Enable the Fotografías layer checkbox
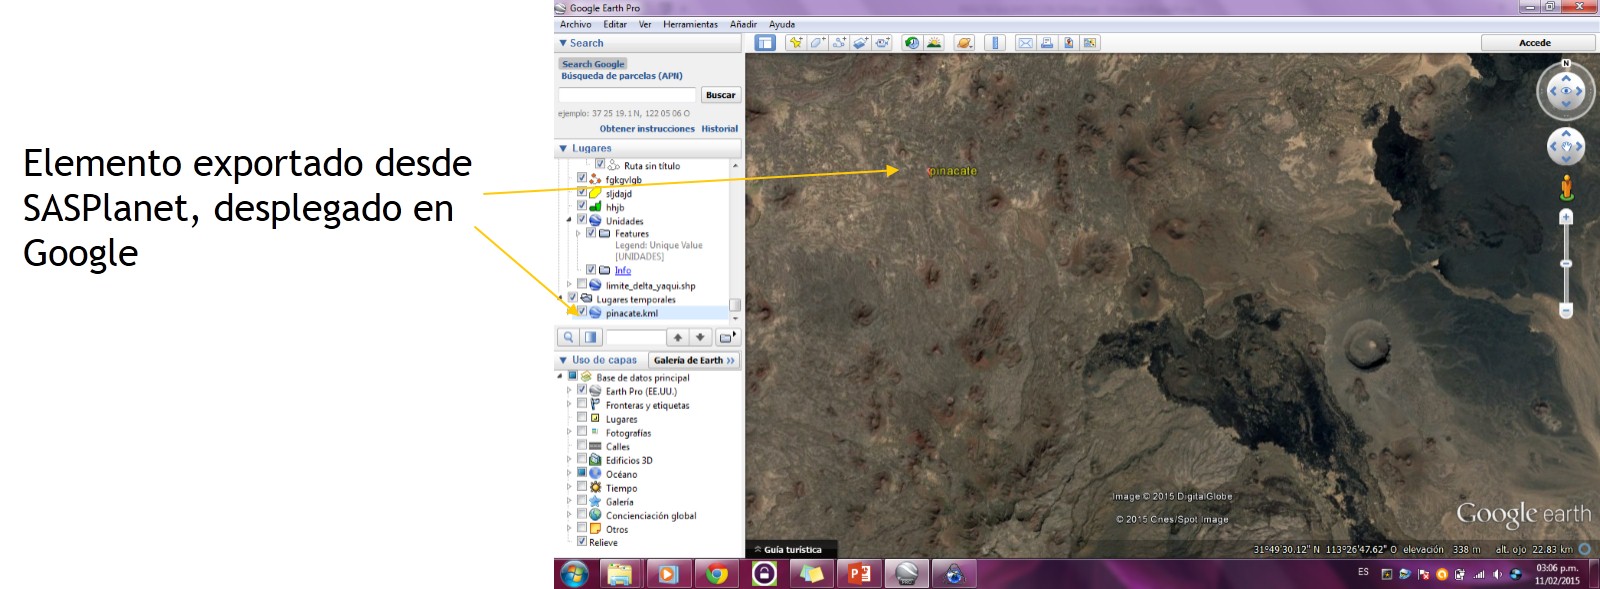The height and width of the screenshot is (589, 1600). tap(582, 432)
